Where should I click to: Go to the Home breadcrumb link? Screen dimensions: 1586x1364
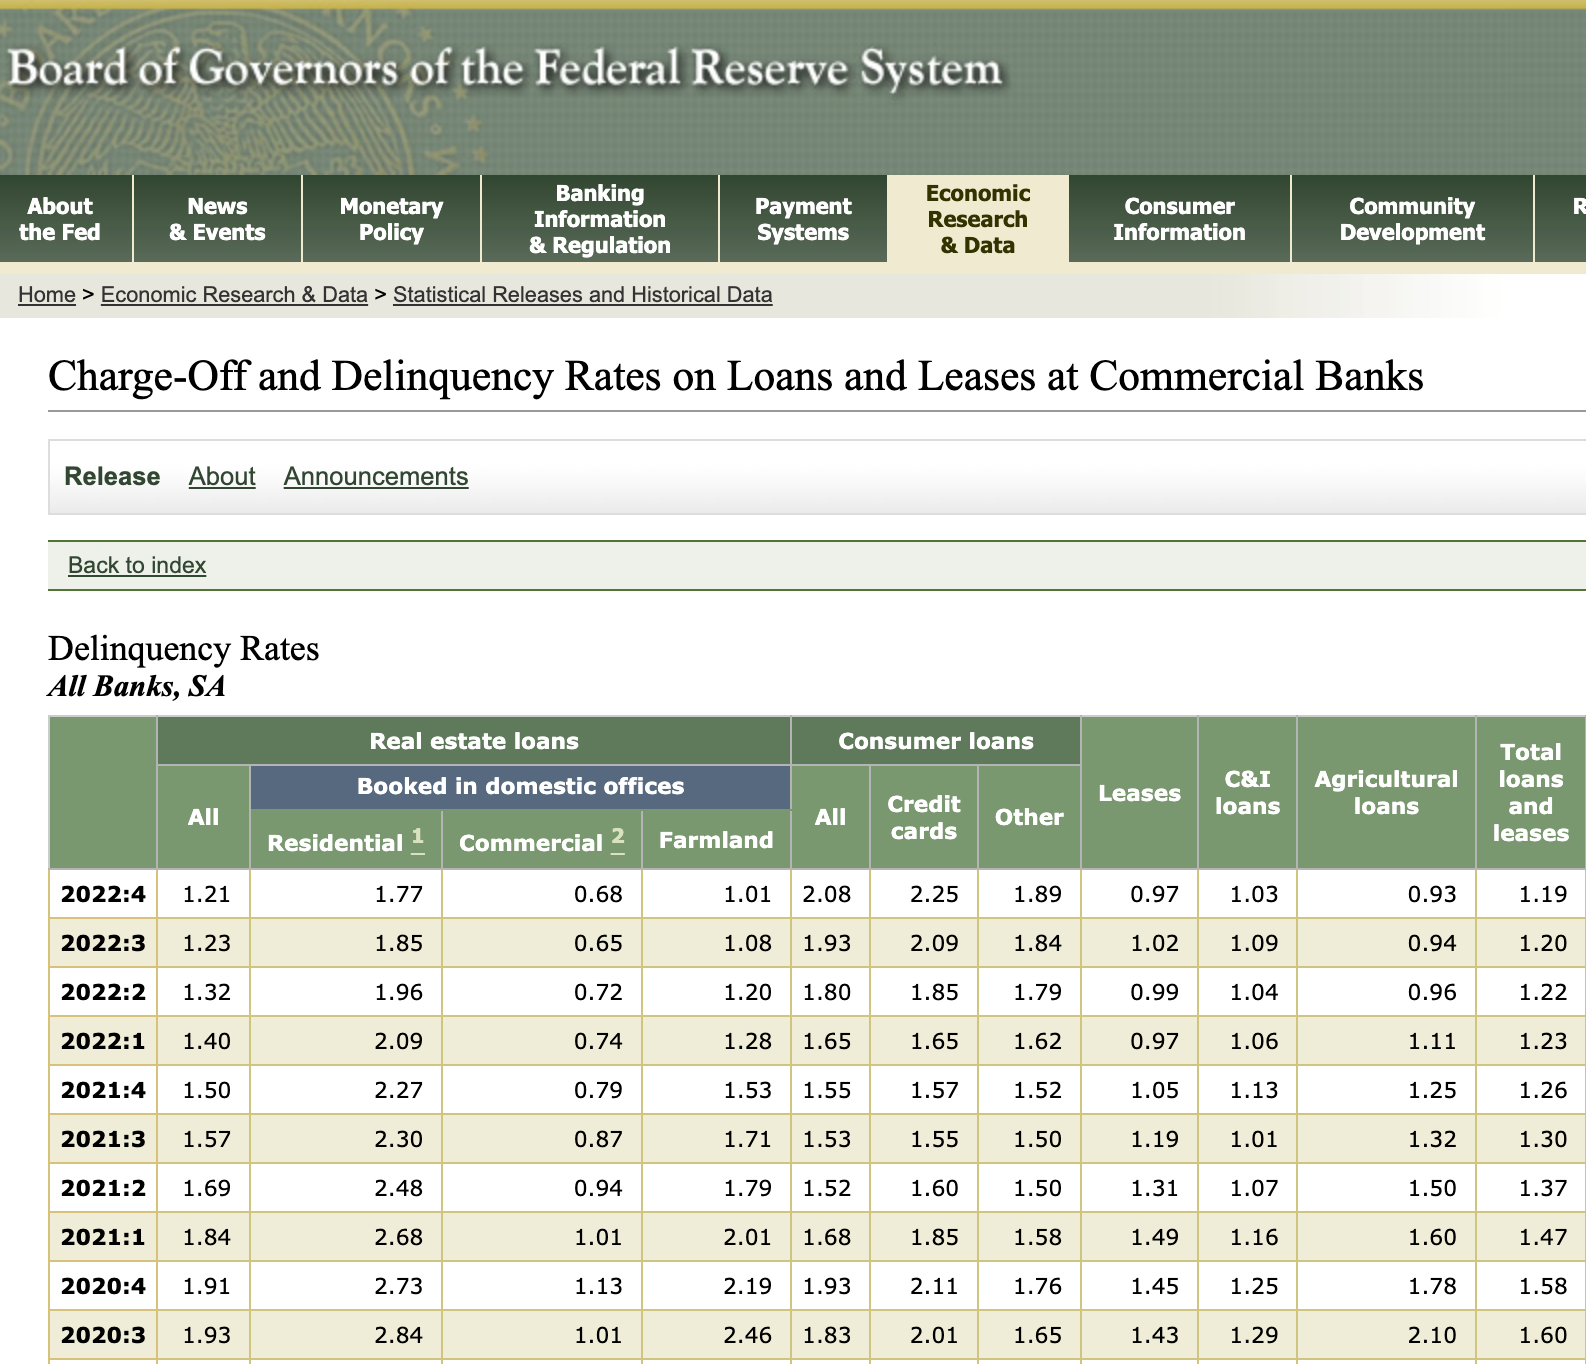pyautogui.click(x=47, y=294)
